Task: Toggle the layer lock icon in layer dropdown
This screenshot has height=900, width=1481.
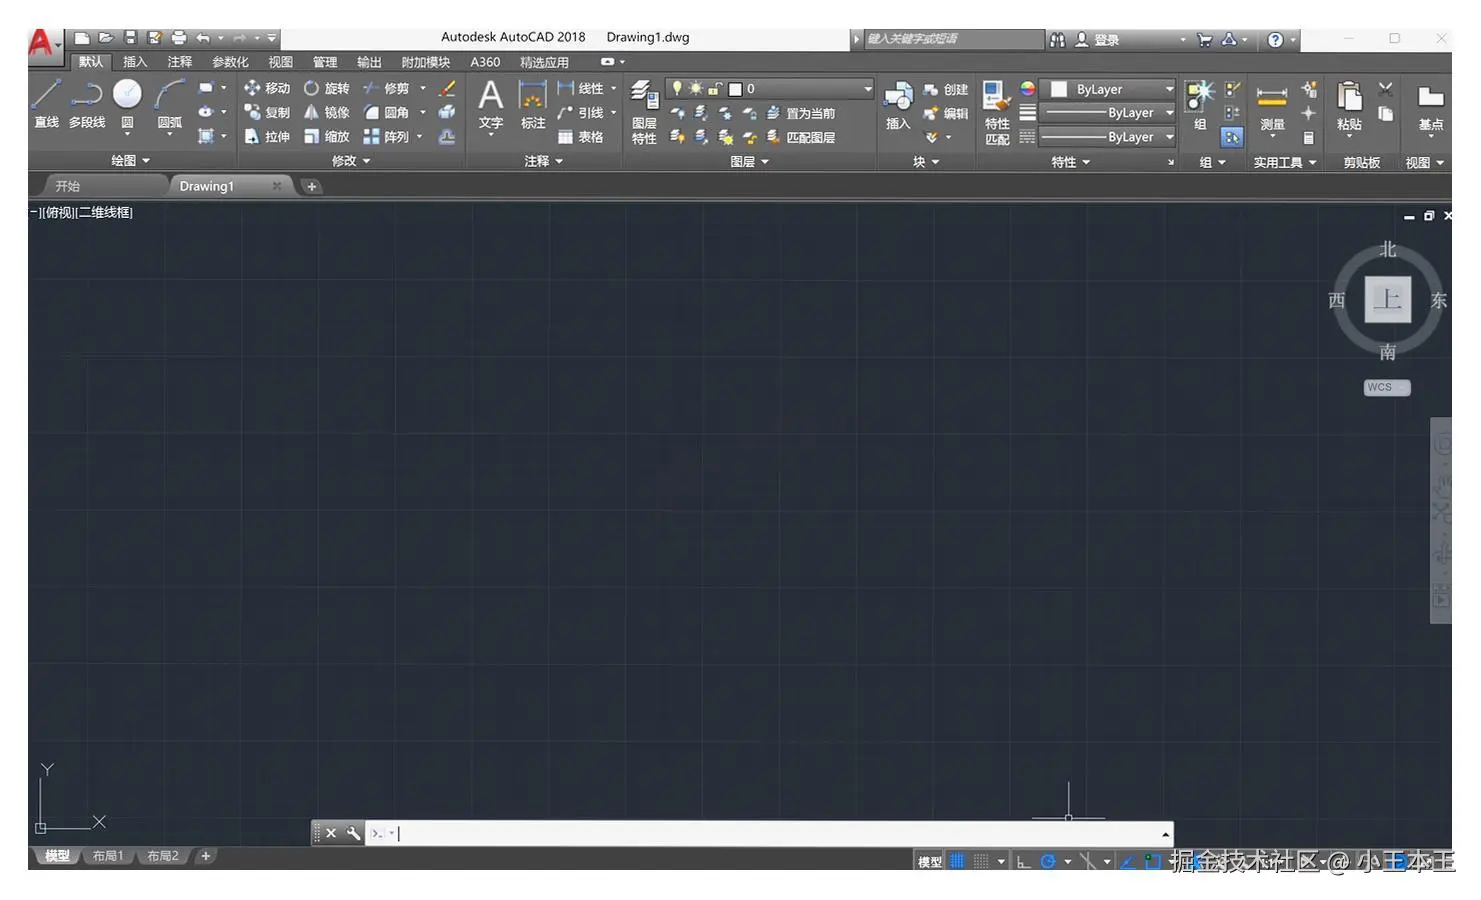Action: (x=714, y=89)
